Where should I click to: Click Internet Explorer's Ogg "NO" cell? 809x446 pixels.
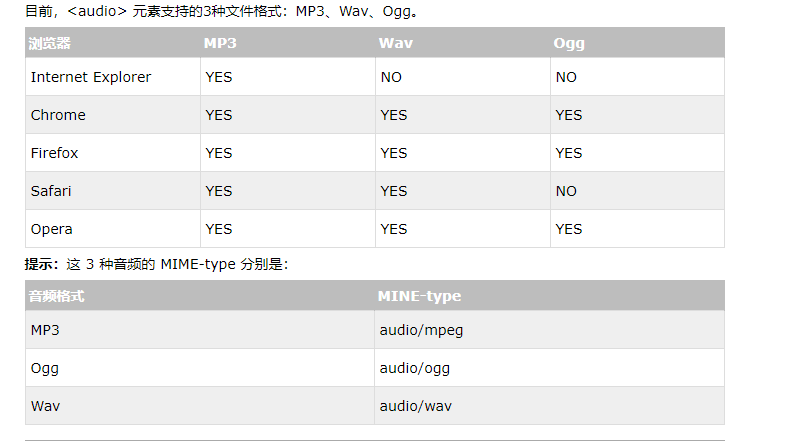(x=566, y=77)
